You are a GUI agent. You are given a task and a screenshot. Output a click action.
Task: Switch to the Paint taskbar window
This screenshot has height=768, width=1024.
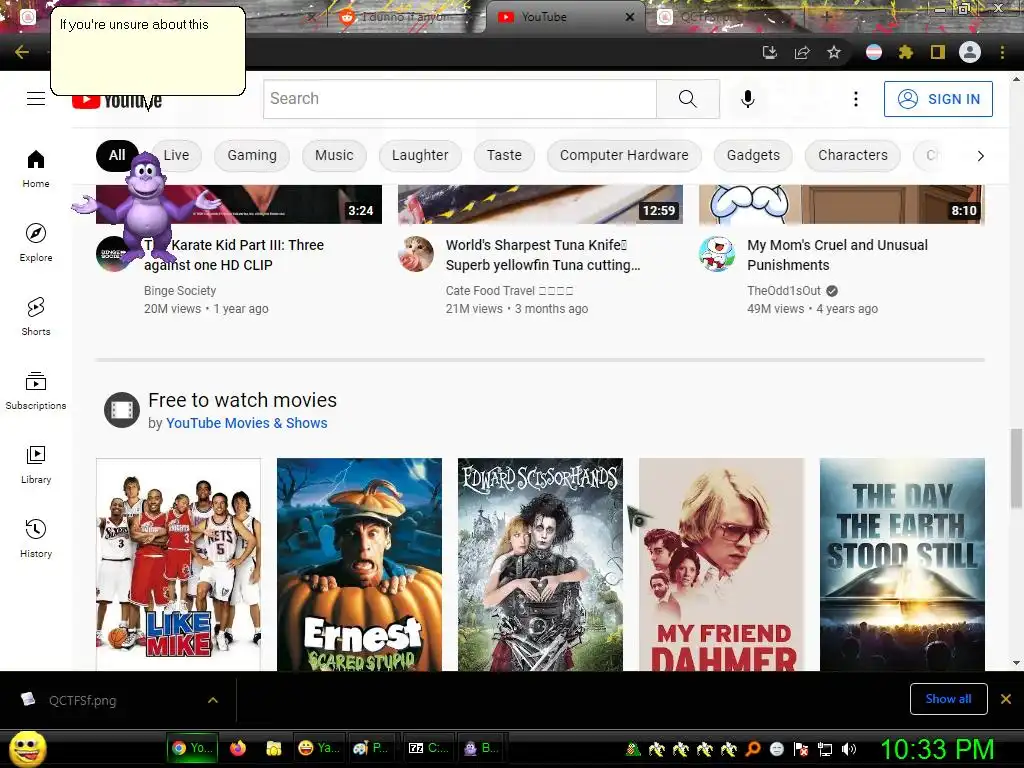[x=370, y=748]
